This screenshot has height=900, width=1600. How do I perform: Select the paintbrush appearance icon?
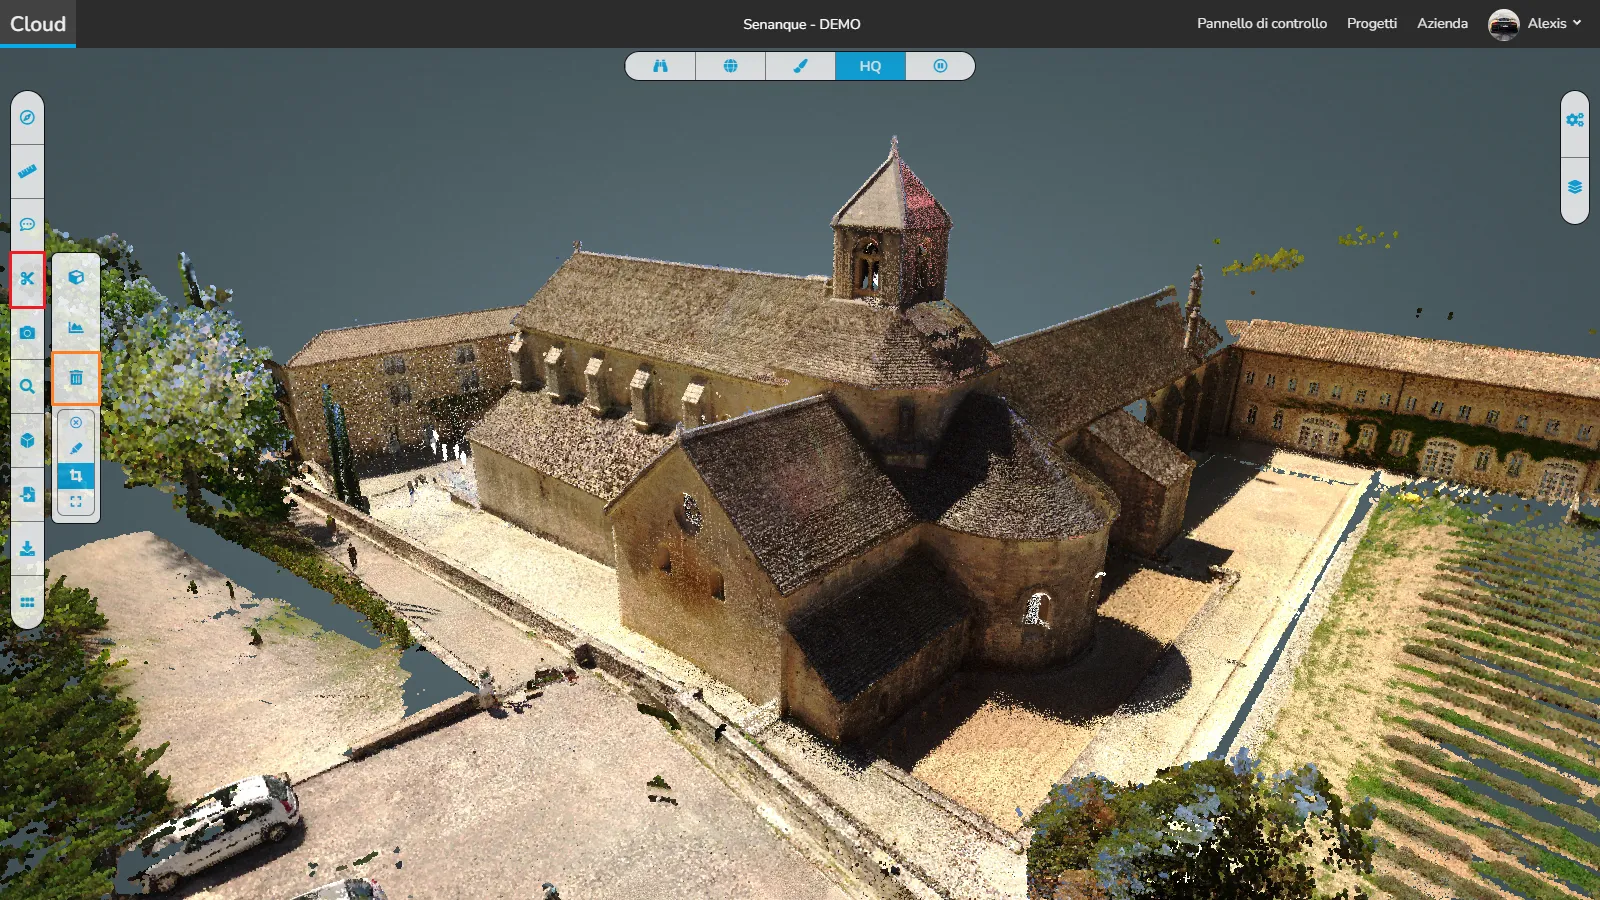(800, 66)
